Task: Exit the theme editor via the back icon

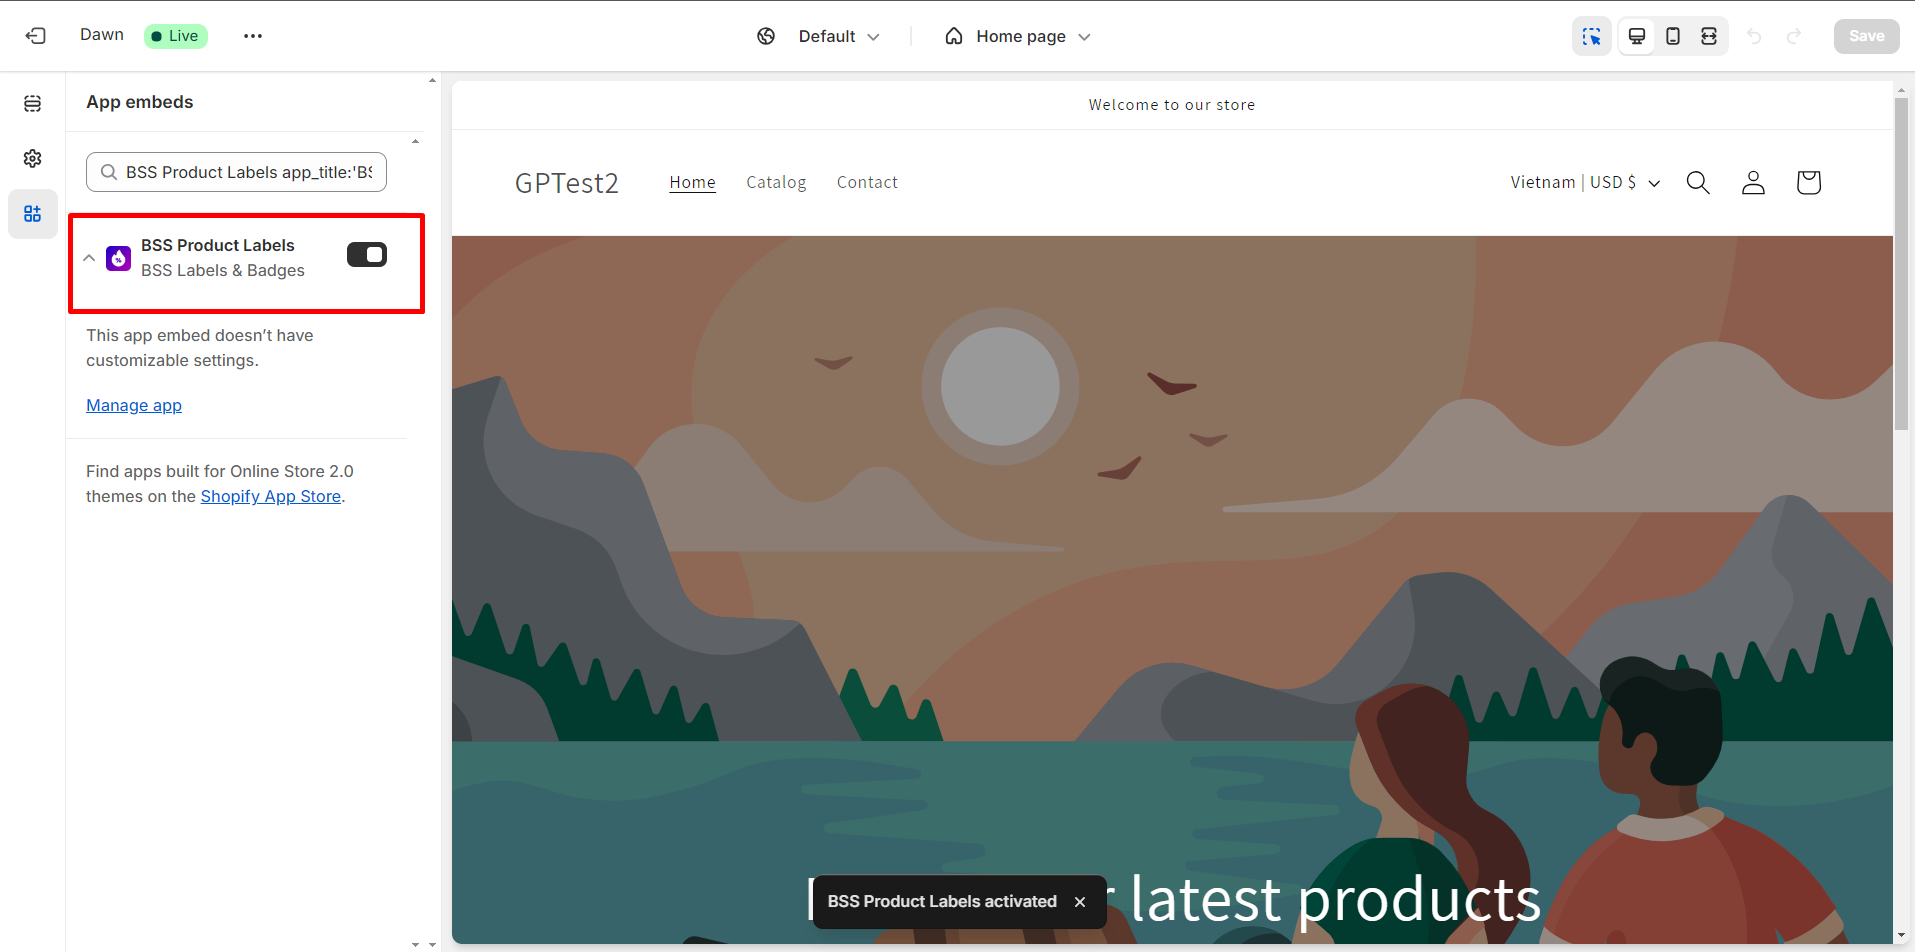Action: 35,35
